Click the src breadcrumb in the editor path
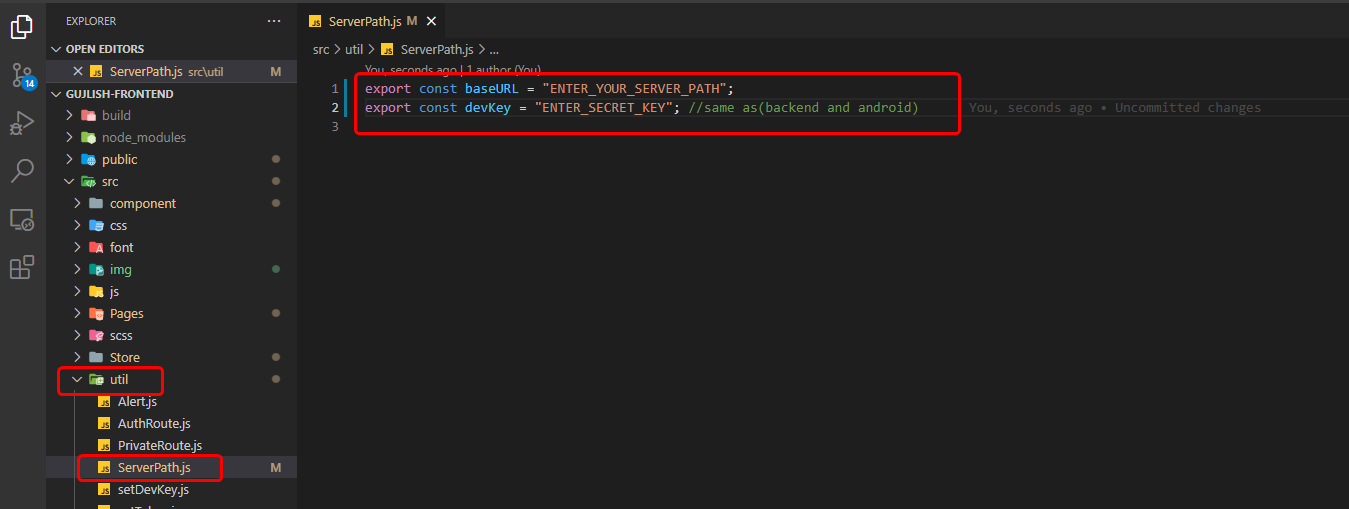The height and width of the screenshot is (509, 1349). (321, 49)
